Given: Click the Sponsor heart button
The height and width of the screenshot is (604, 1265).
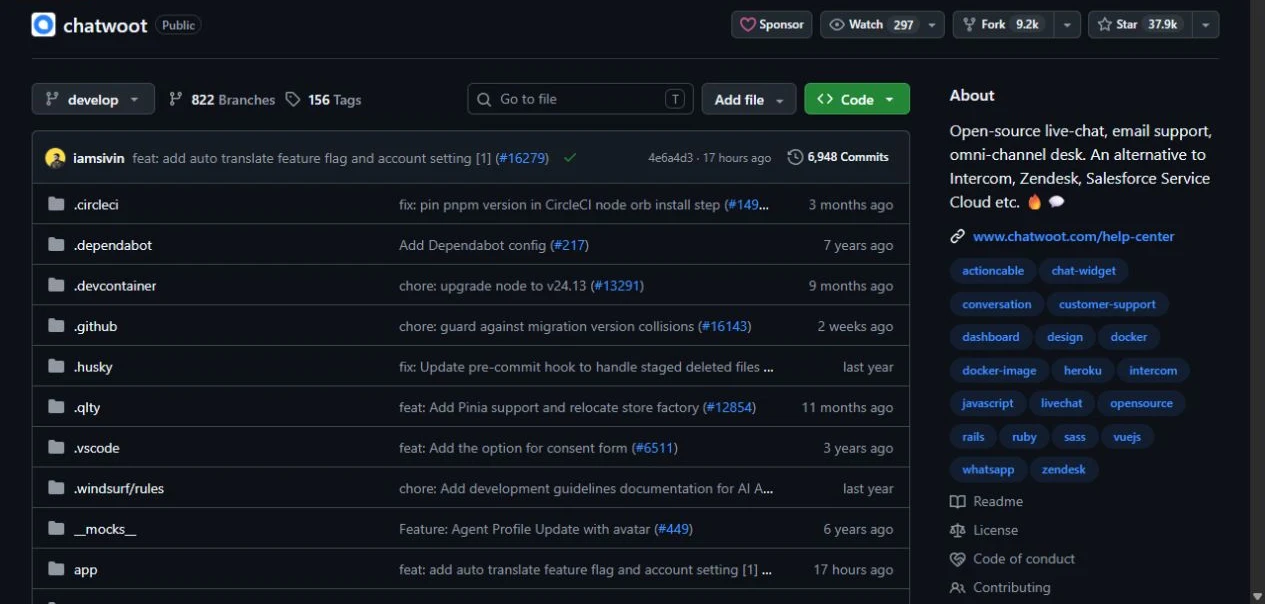Looking at the screenshot, I should [772, 25].
